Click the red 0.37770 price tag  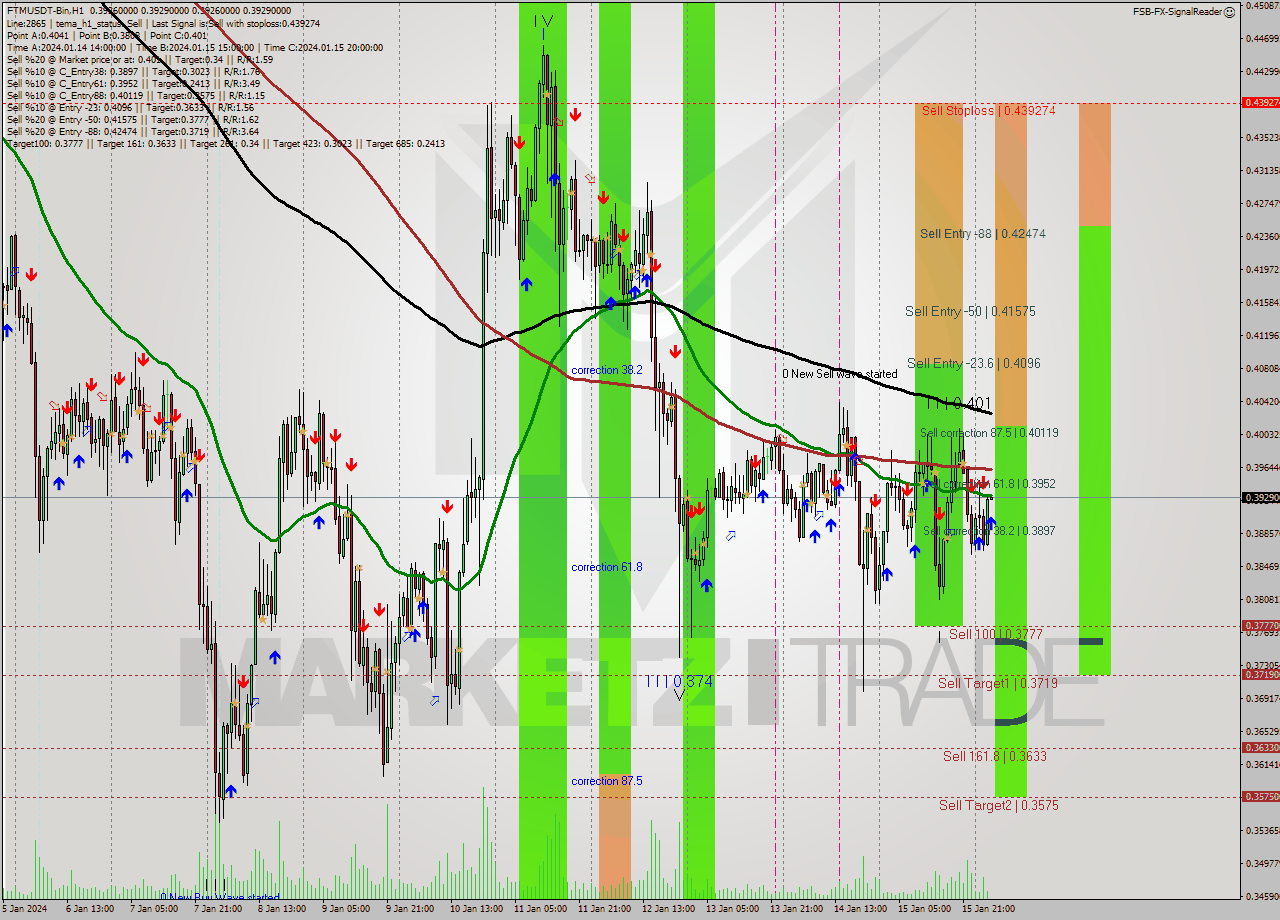1260,626
